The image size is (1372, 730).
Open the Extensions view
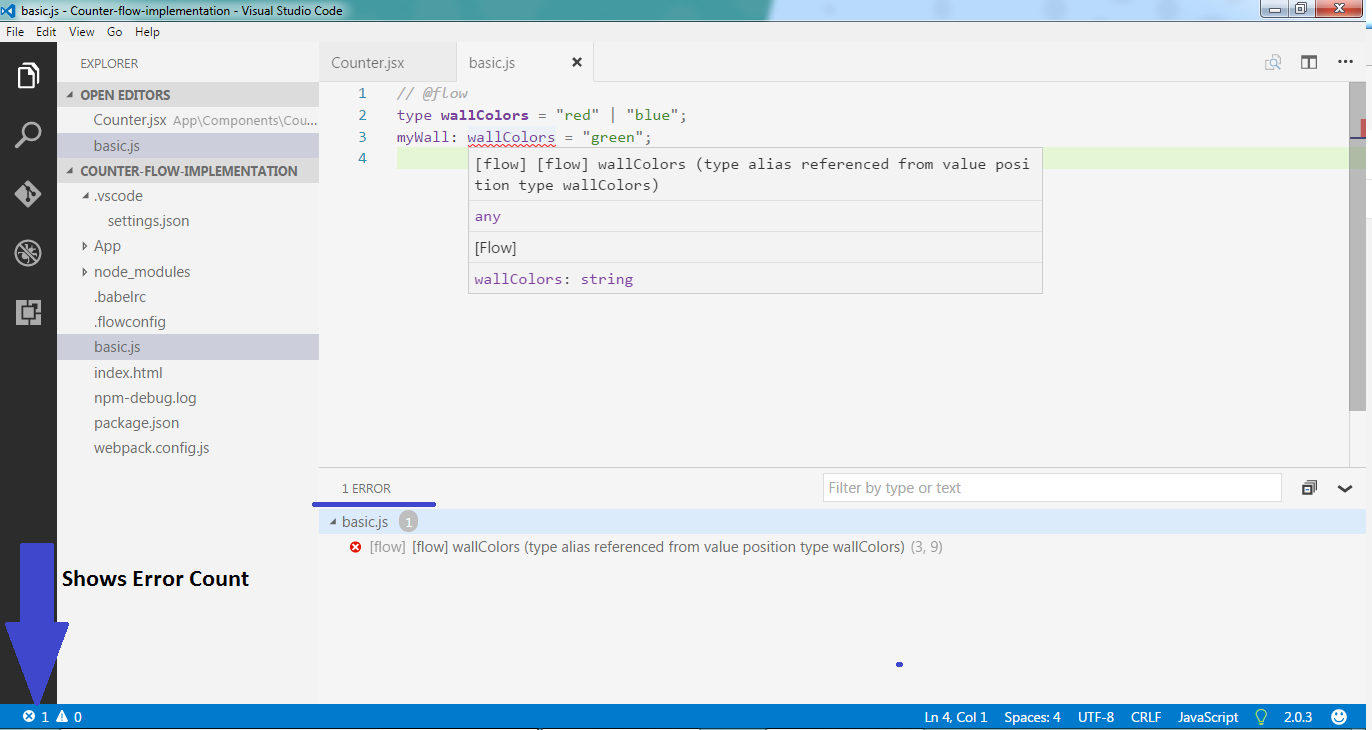tap(27, 313)
